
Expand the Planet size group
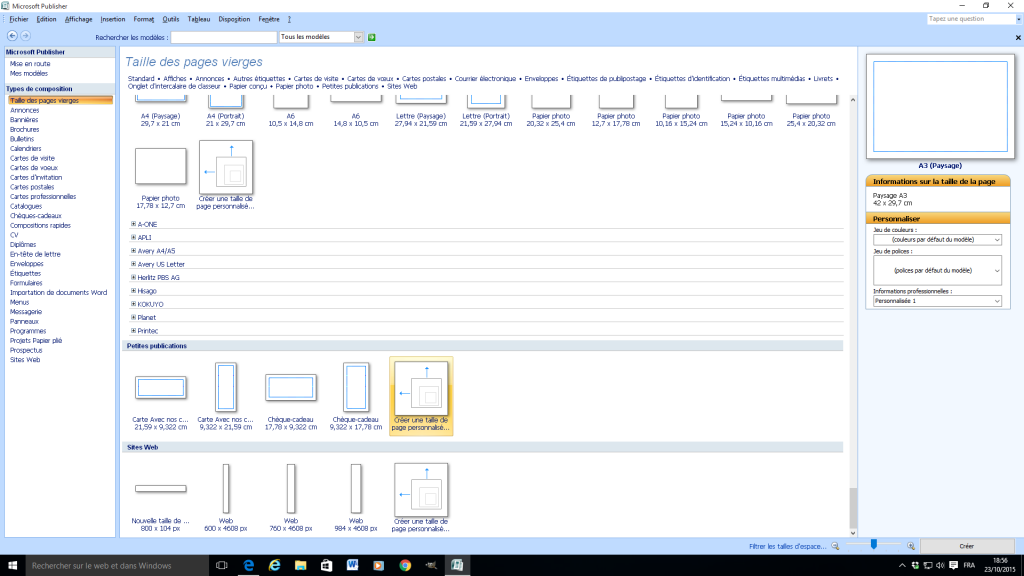(133, 317)
